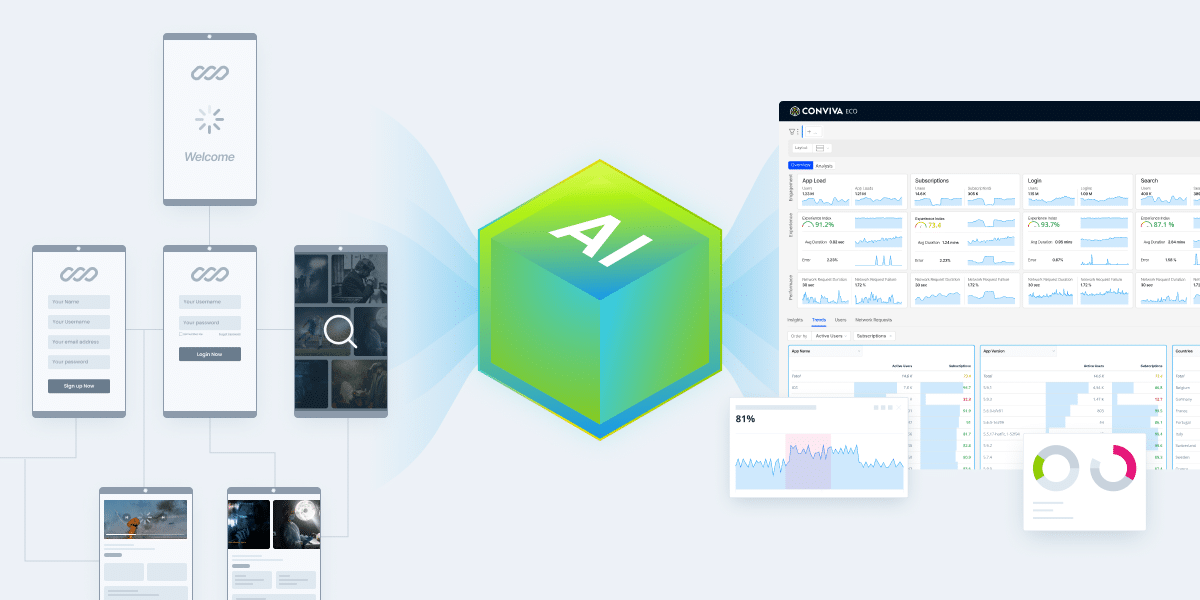Click the Conviva logo icon in header
The height and width of the screenshot is (600, 1200).
pos(796,111)
